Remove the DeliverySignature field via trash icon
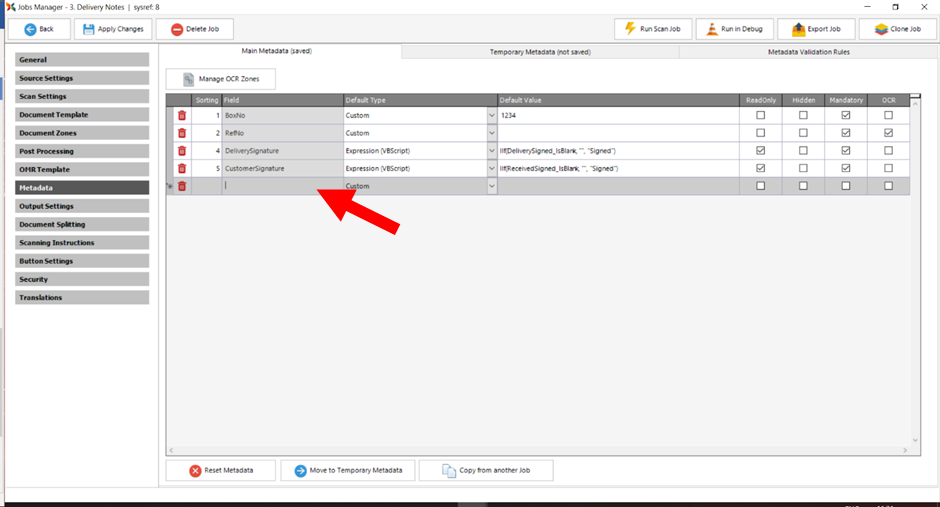 pos(181,151)
